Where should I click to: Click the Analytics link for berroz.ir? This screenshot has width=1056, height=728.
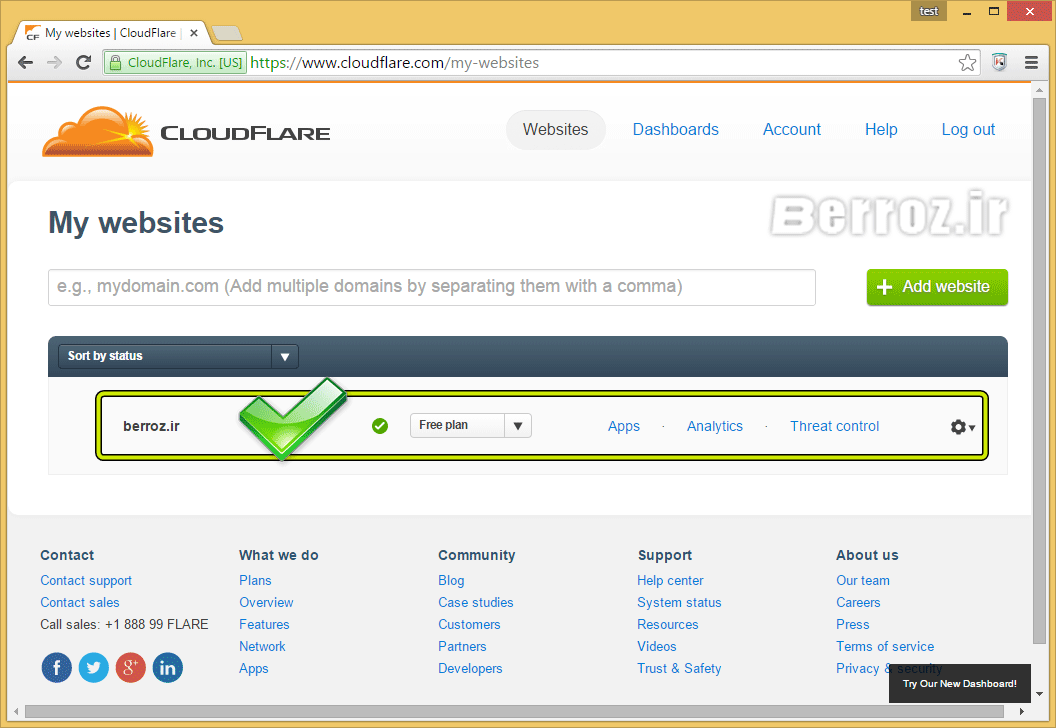[x=715, y=426]
